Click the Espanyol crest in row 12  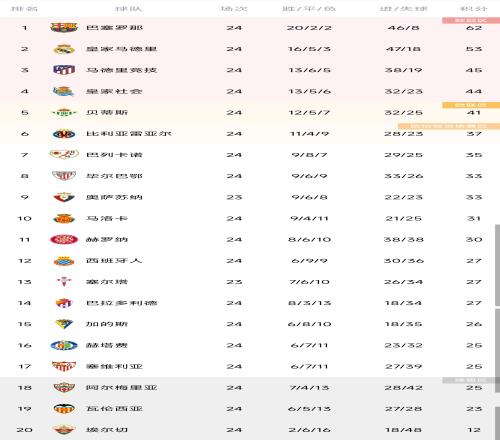click(x=64, y=261)
